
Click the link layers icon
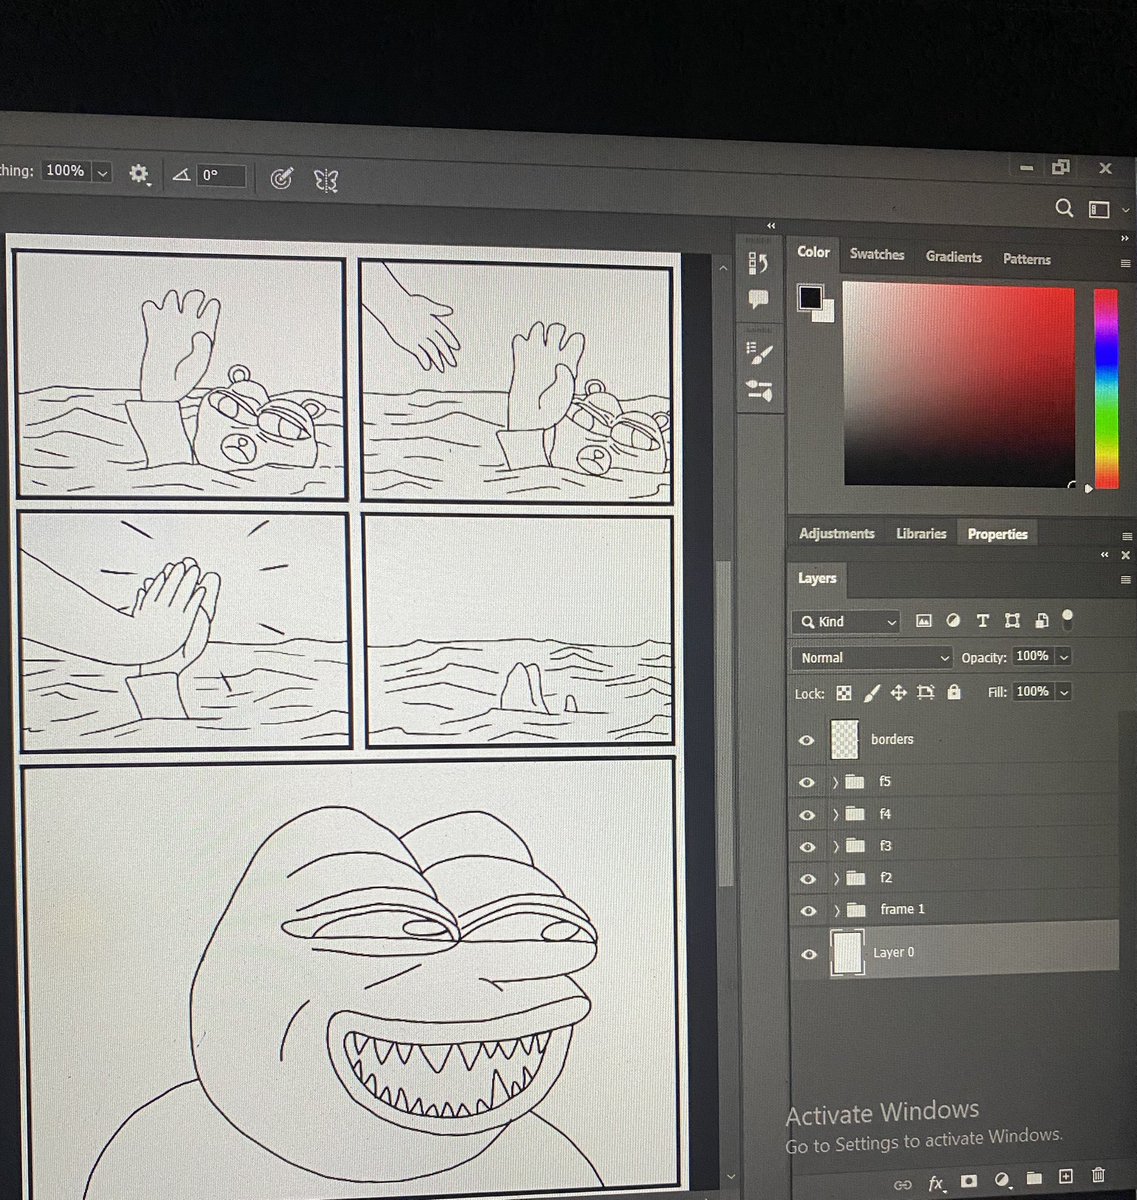pos(903,1184)
